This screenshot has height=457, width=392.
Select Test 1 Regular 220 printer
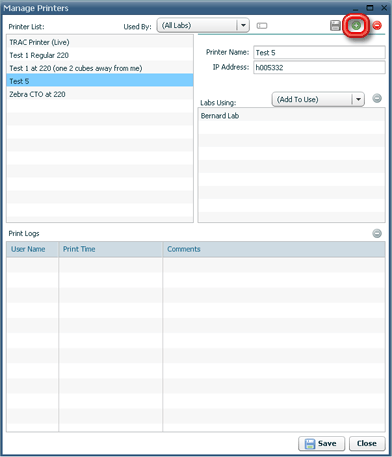click(x=100, y=55)
